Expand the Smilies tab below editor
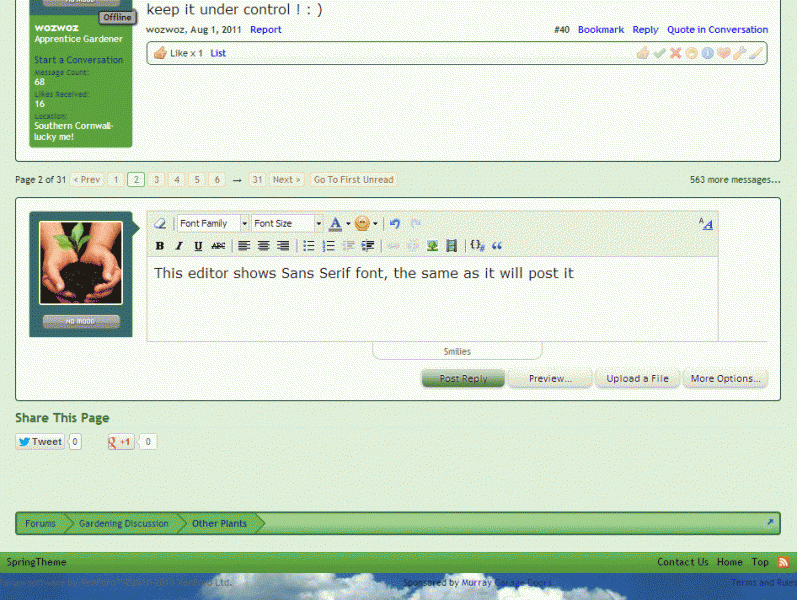This screenshot has height=600, width=797. [457, 351]
